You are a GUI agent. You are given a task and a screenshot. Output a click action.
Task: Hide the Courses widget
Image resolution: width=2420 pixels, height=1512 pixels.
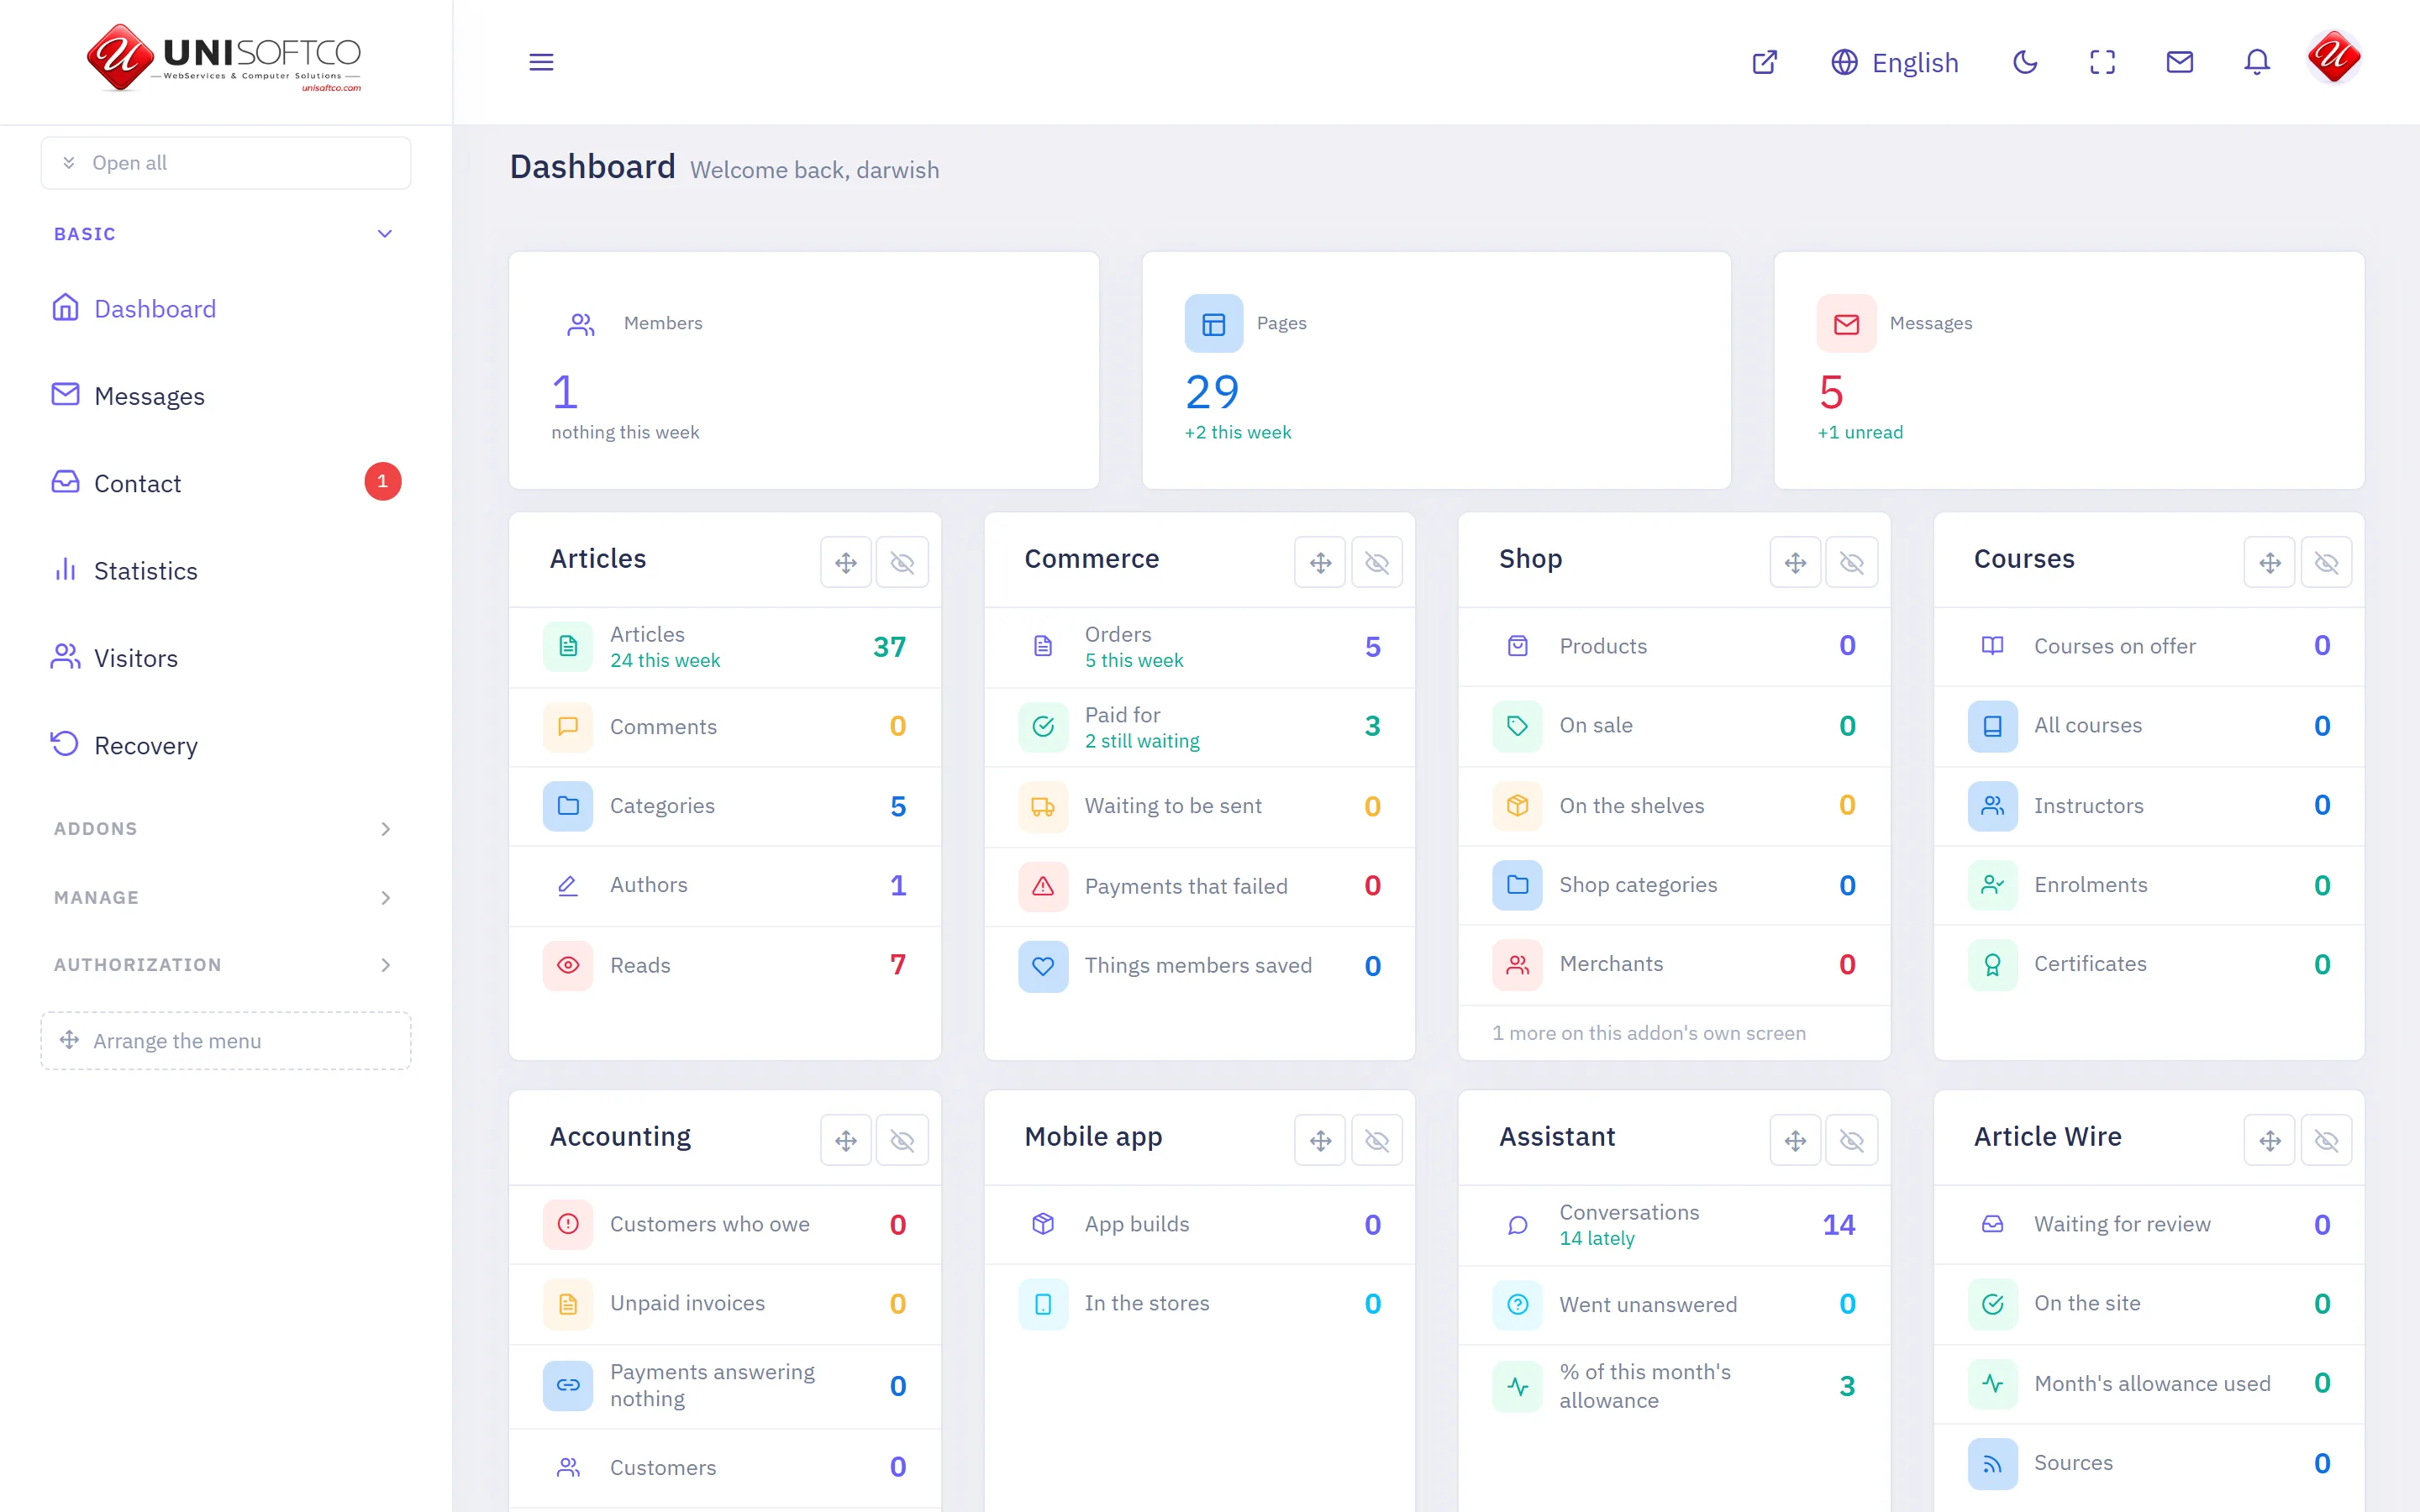click(x=2327, y=562)
